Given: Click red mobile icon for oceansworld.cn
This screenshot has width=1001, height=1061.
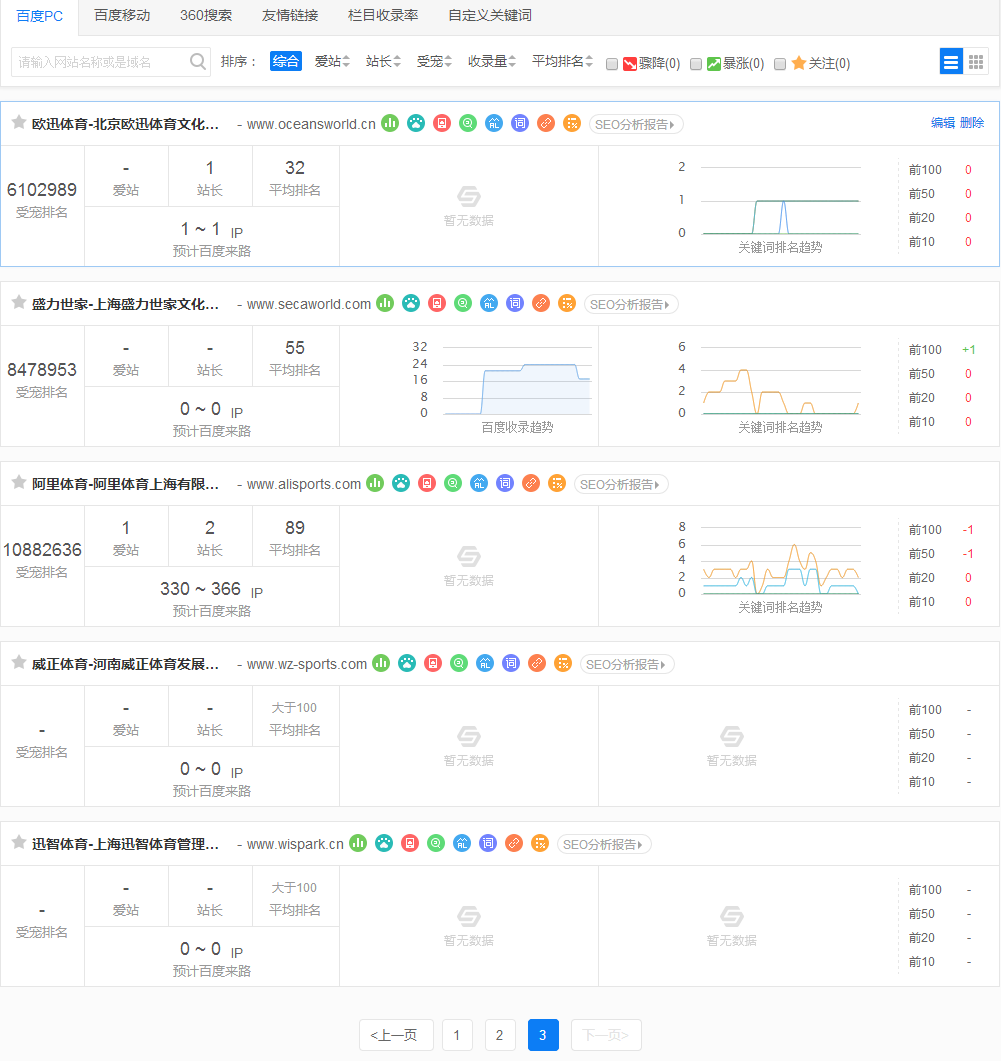Looking at the screenshot, I should [x=442, y=123].
